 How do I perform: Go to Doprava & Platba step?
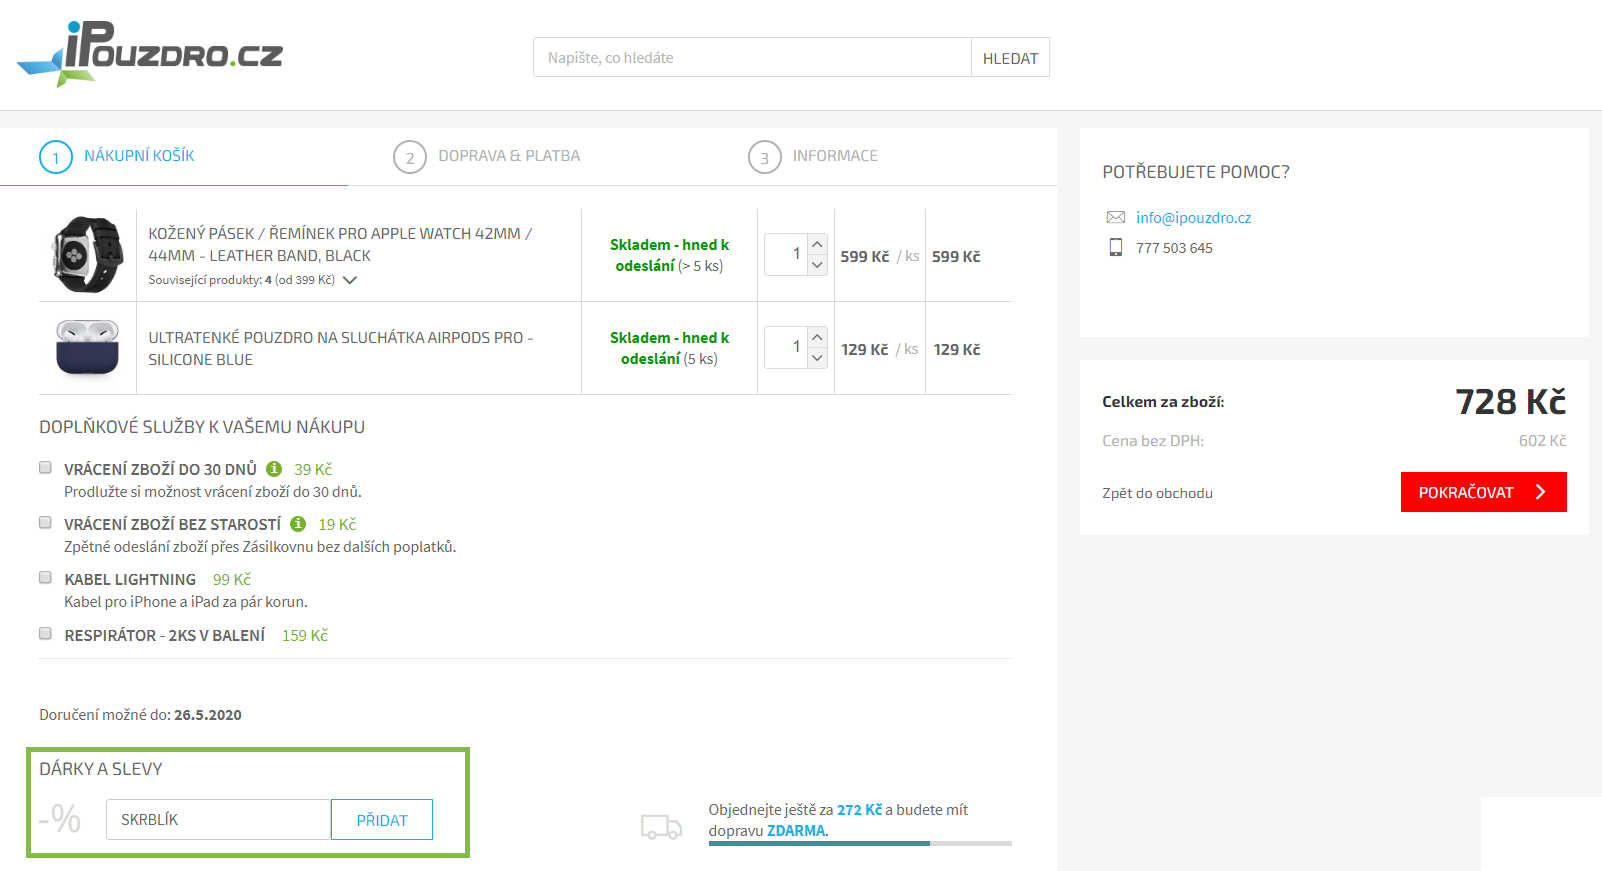click(x=509, y=156)
